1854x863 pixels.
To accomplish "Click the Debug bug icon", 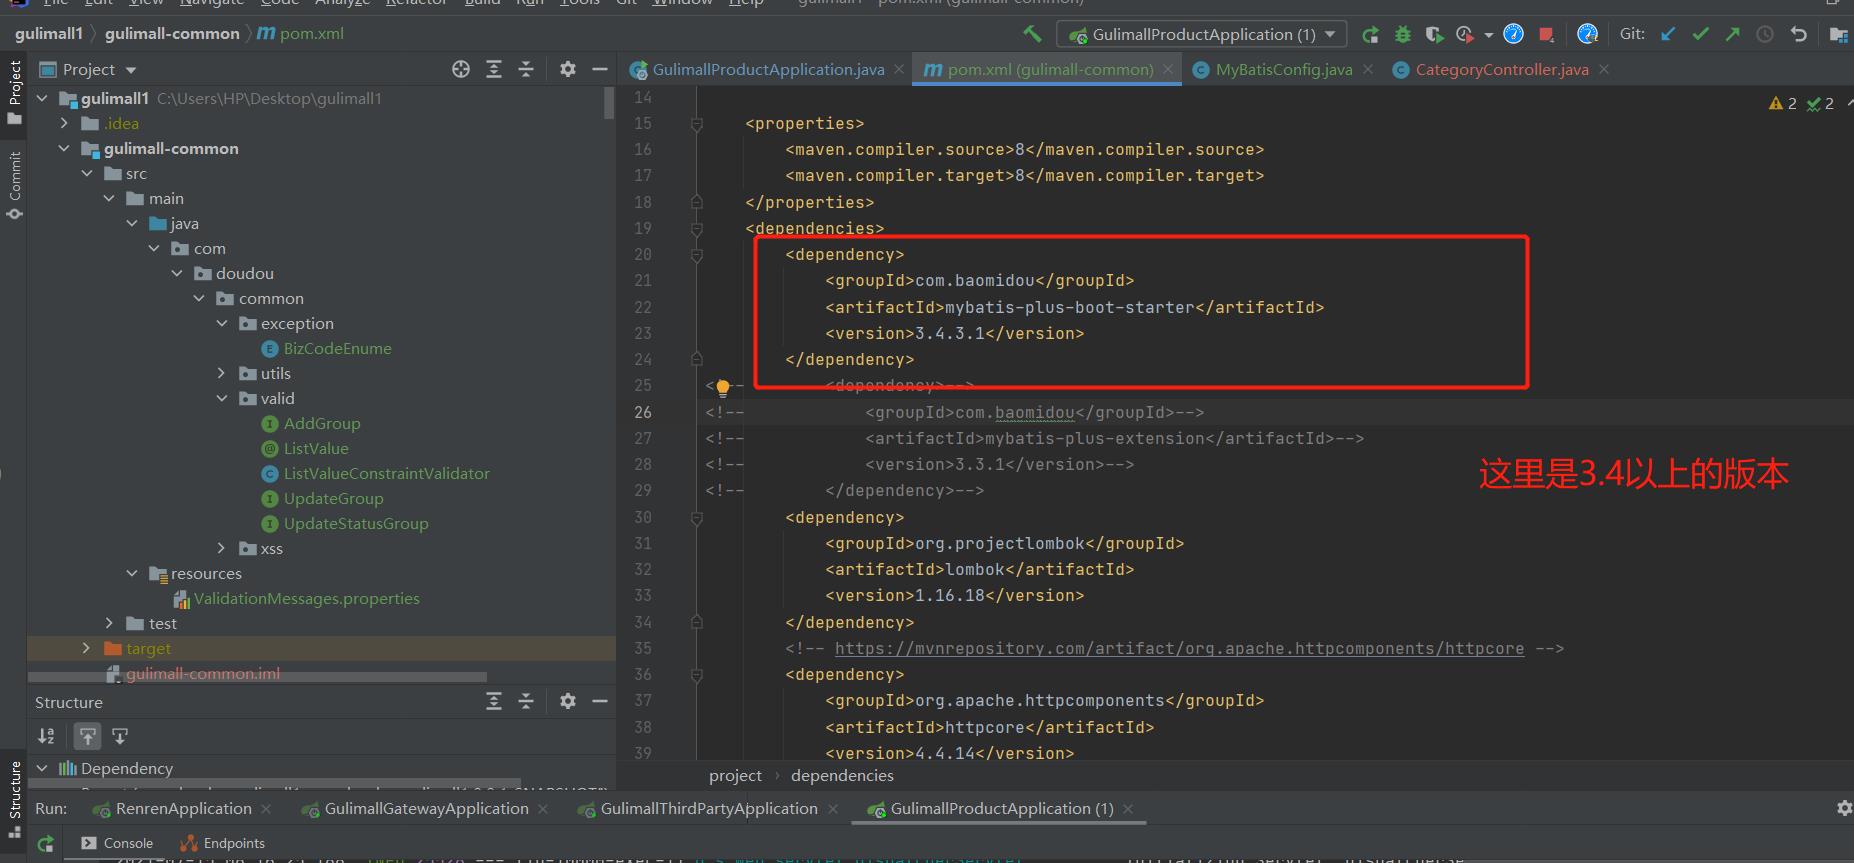I will tap(1402, 34).
